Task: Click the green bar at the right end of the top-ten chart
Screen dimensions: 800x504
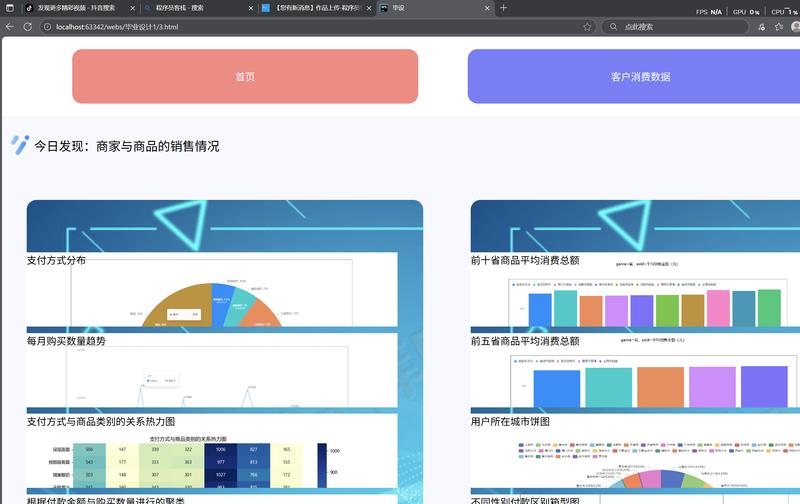Action: [769, 308]
